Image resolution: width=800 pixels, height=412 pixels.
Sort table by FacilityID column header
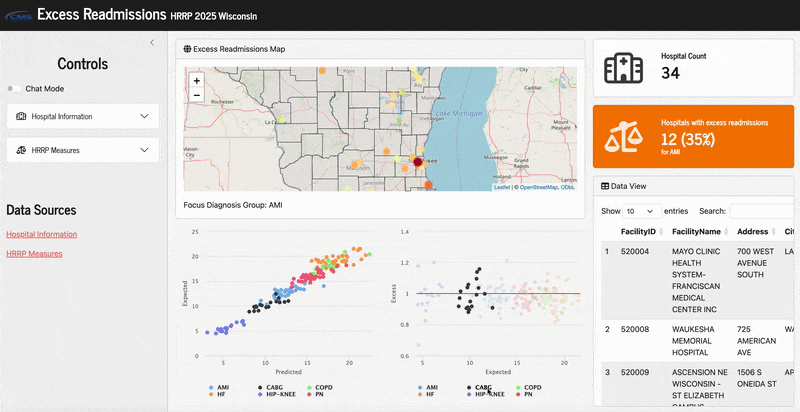638,232
